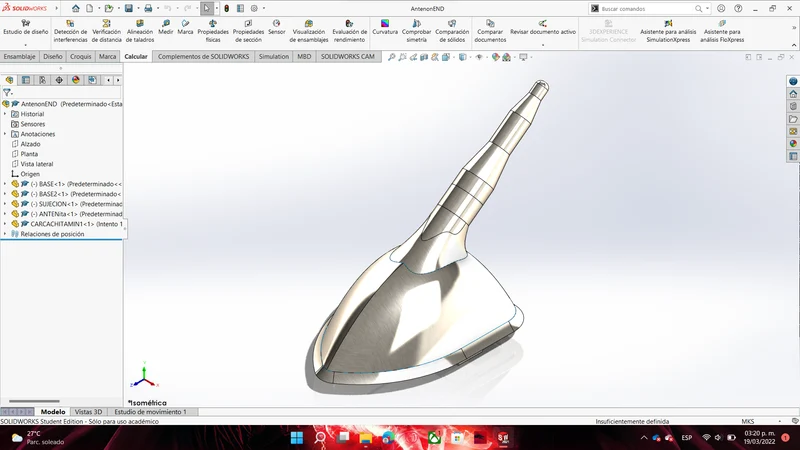Click the Rebuild traffic light icon

coord(227,8)
